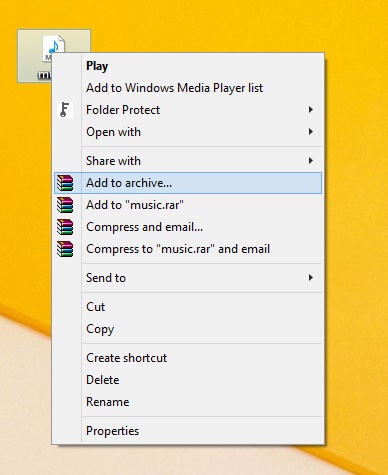Open the Send to menu entry
The image size is (388, 475).
coord(188,278)
